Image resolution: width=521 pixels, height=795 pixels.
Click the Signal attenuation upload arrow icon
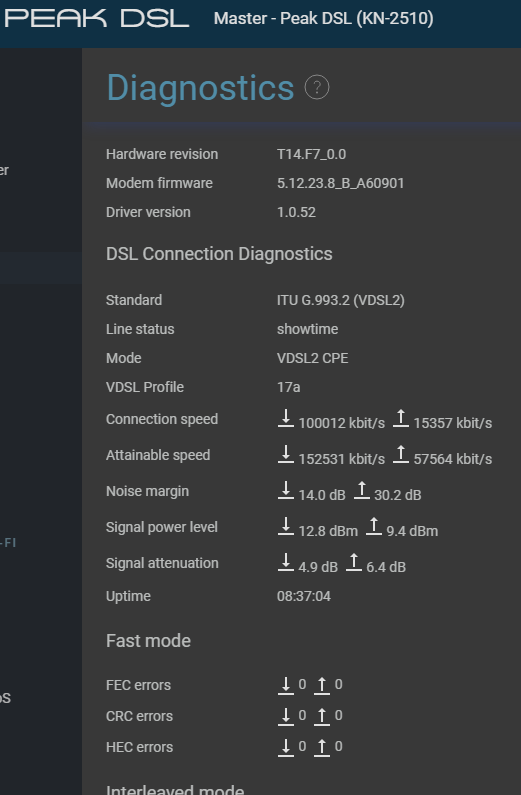click(354, 562)
